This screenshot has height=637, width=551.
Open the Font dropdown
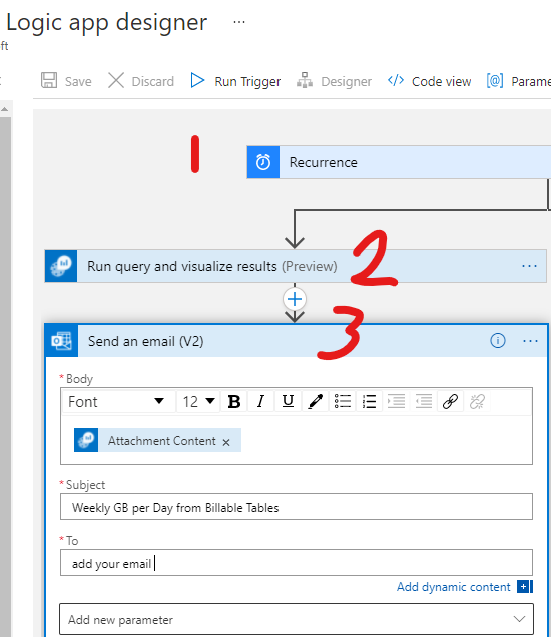[119, 401]
